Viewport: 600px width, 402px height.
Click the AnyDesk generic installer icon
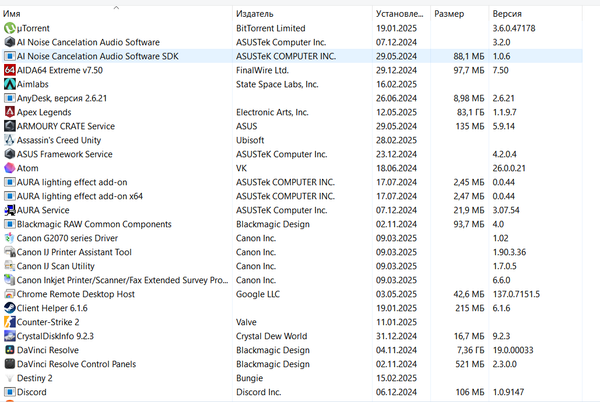[x=10, y=98]
